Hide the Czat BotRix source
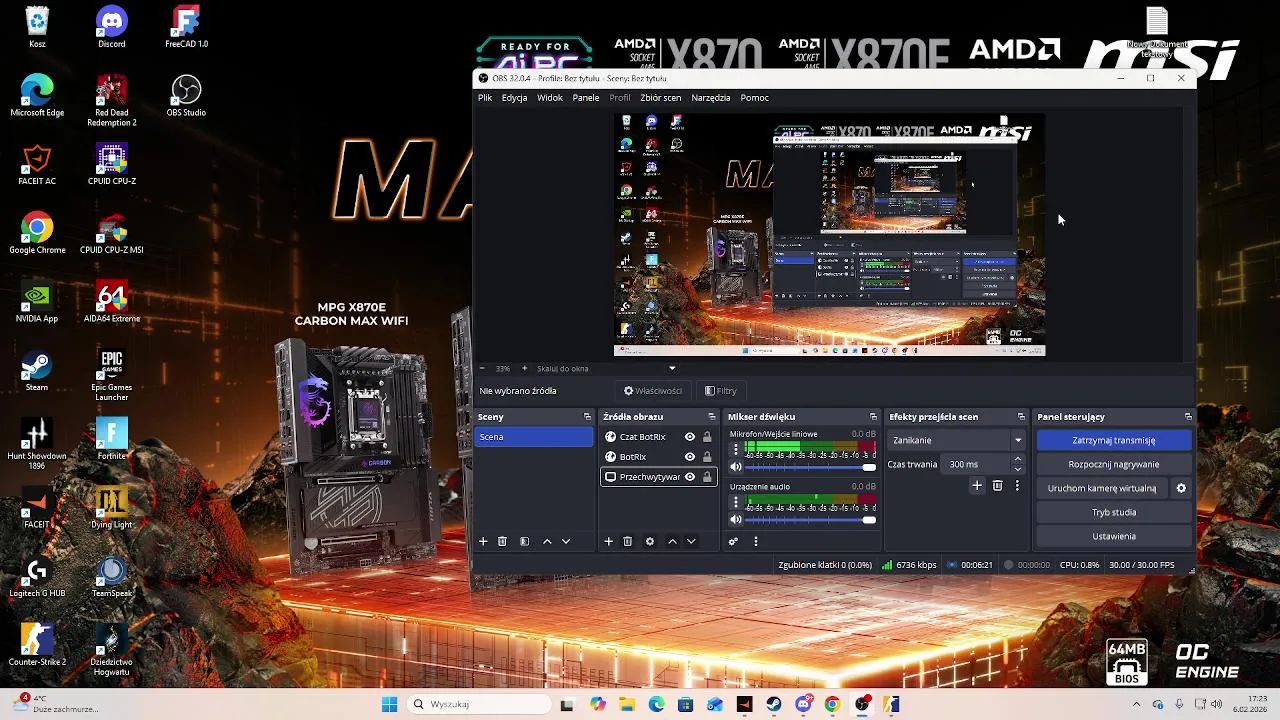Screen dimensions: 1280x720 (689, 437)
